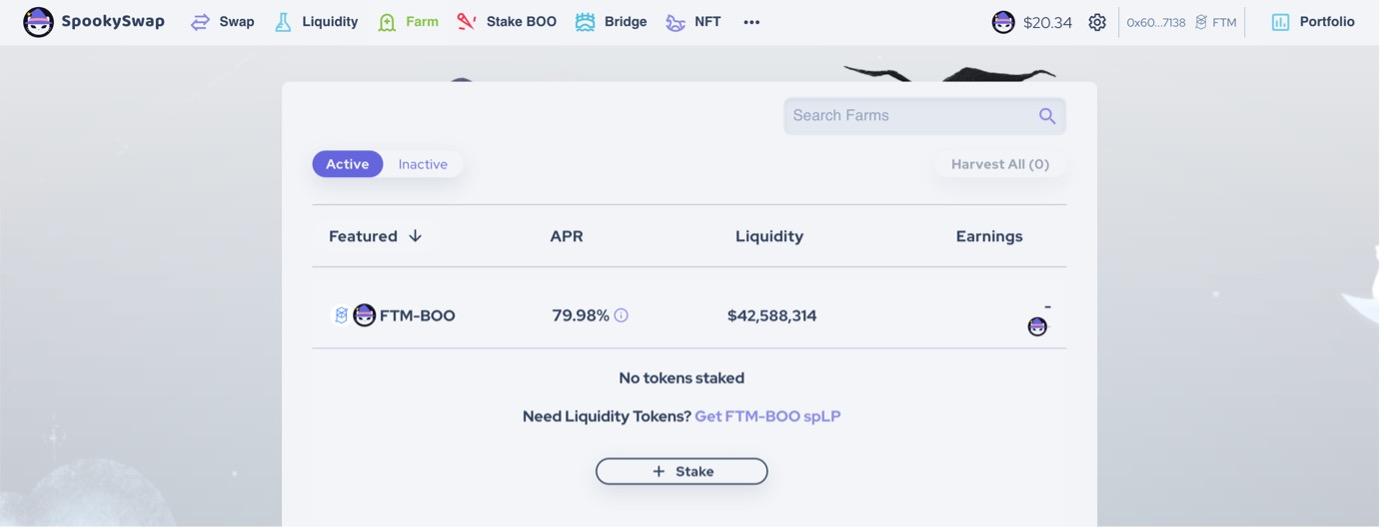This screenshot has height=531, width=1384.
Task: Click the BOO price ghost icon
Action: point(1003,22)
